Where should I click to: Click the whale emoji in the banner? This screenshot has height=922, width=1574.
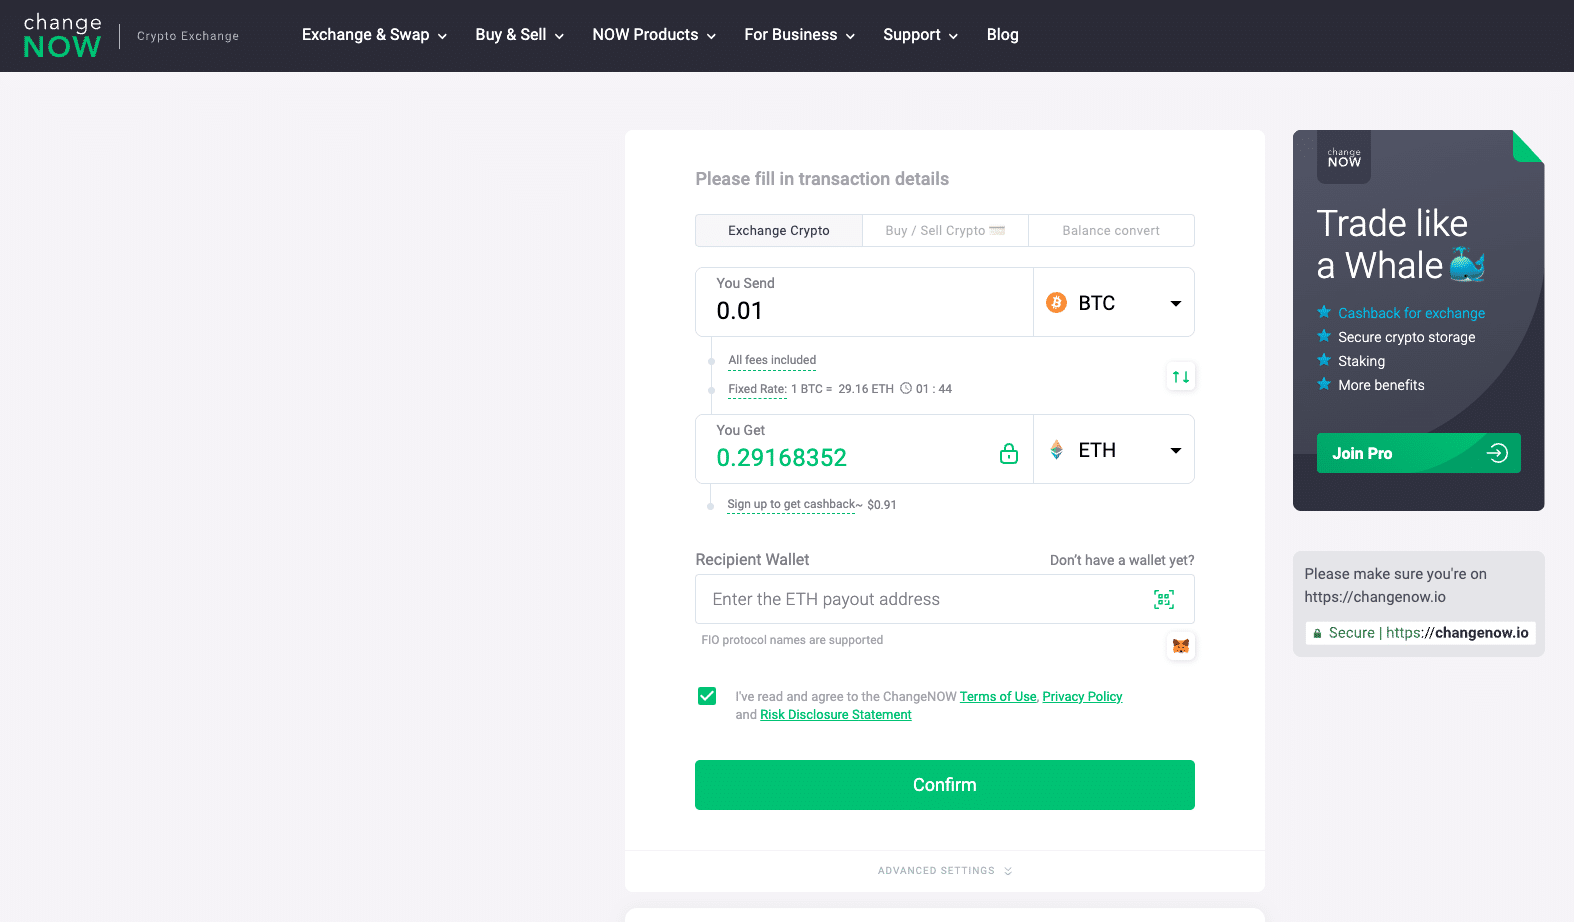(1467, 265)
